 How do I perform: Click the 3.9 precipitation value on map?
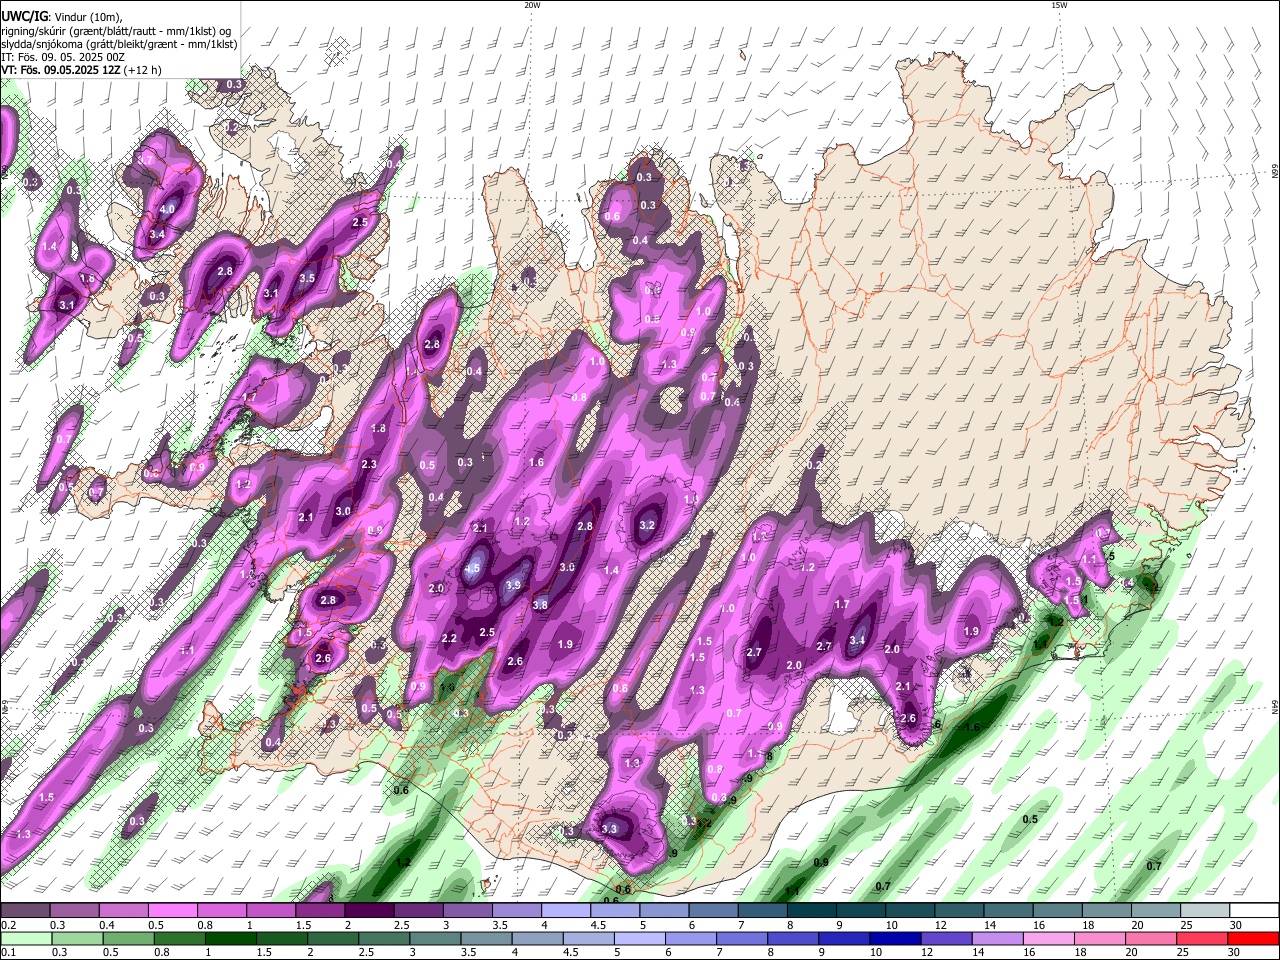pyautogui.click(x=514, y=585)
